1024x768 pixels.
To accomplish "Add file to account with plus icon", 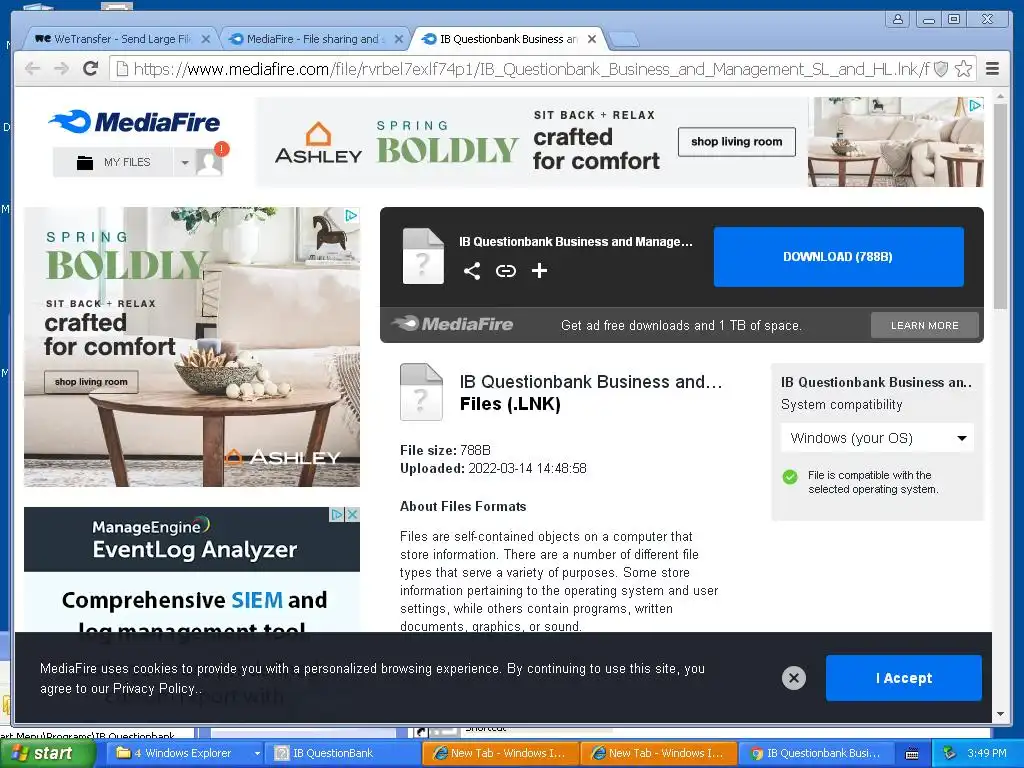I will 539,270.
